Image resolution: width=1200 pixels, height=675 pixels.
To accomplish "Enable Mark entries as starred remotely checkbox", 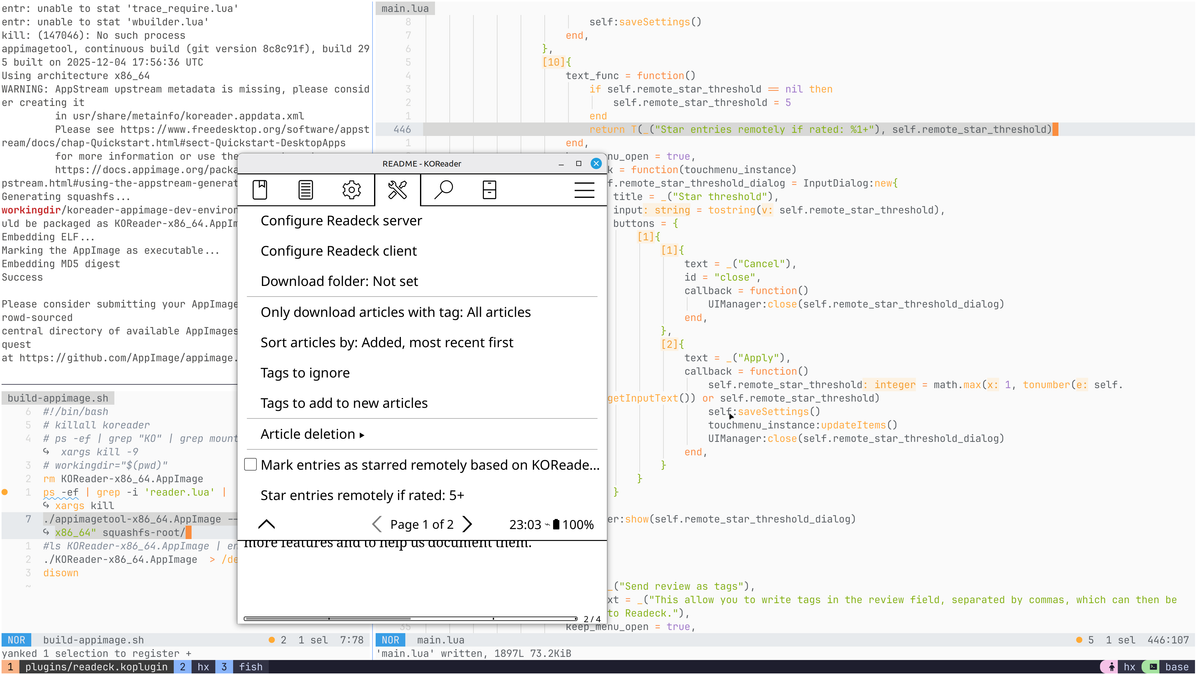I will pyautogui.click(x=251, y=465).
